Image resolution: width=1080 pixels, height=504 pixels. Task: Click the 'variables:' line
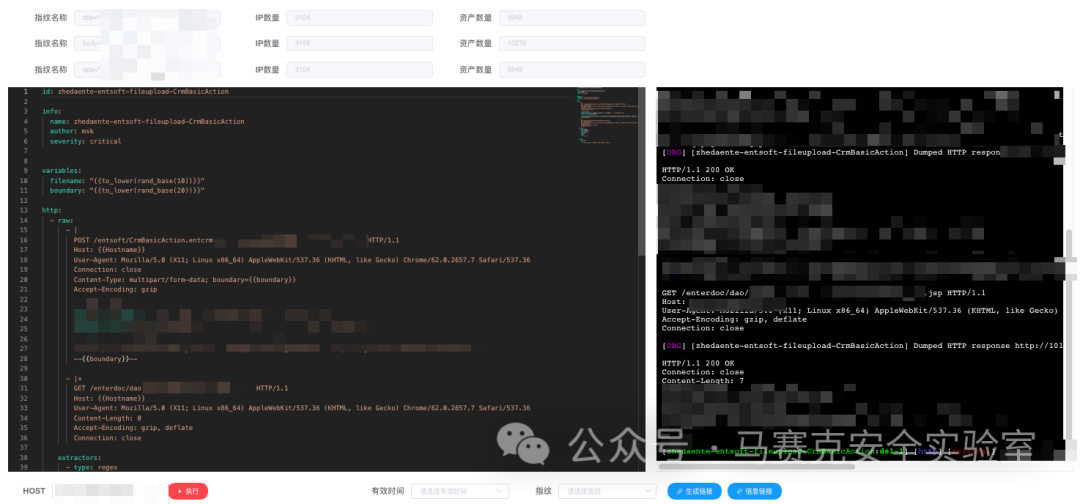coord(61,171)
